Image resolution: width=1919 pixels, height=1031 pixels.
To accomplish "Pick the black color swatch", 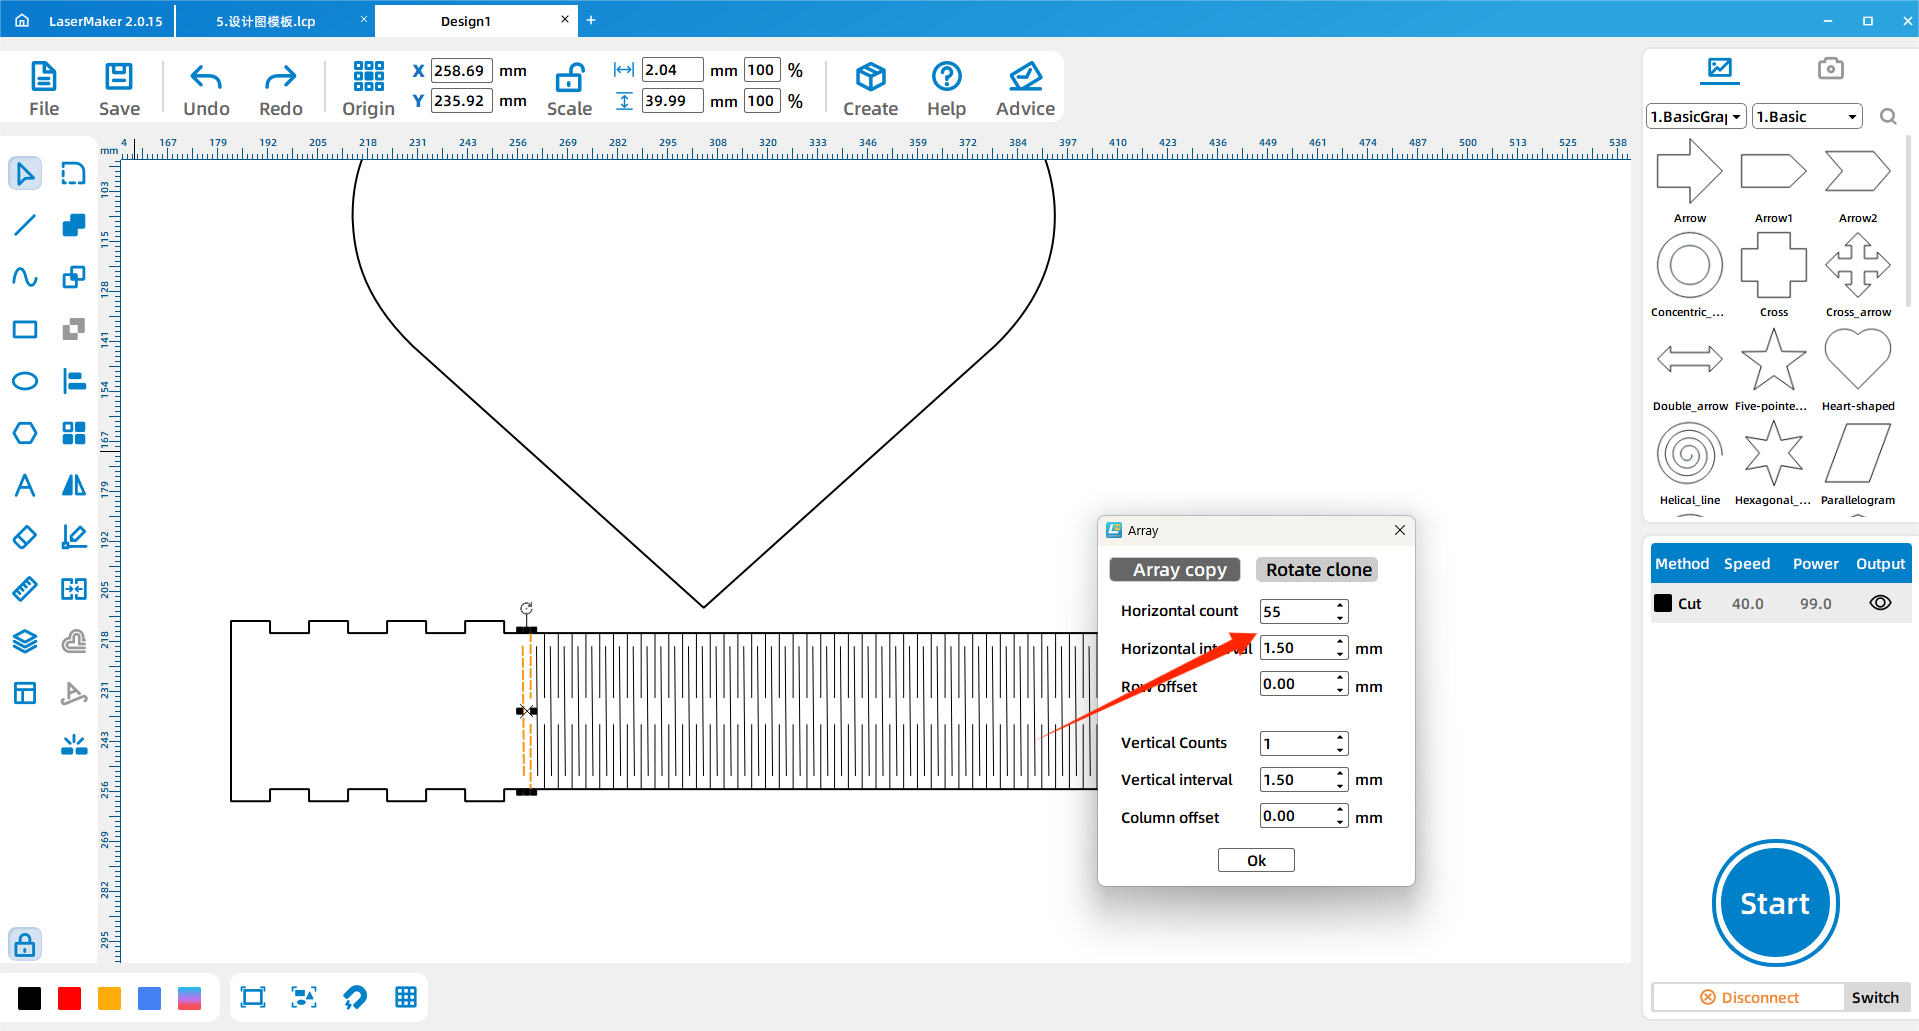I will pos(30,998).
